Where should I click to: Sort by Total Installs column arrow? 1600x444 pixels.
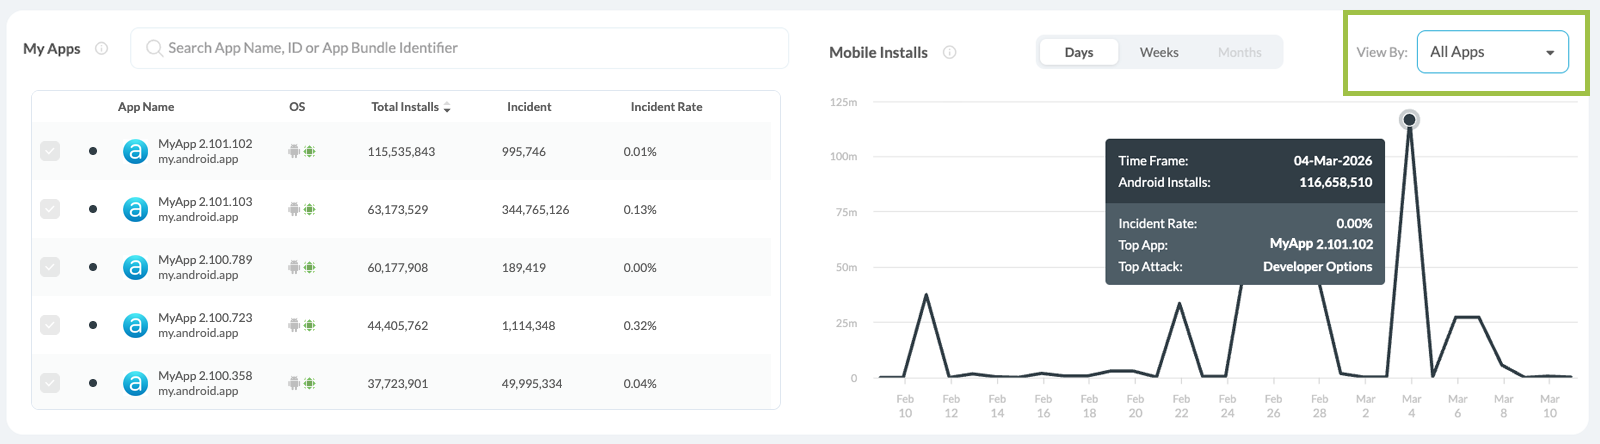447,108
